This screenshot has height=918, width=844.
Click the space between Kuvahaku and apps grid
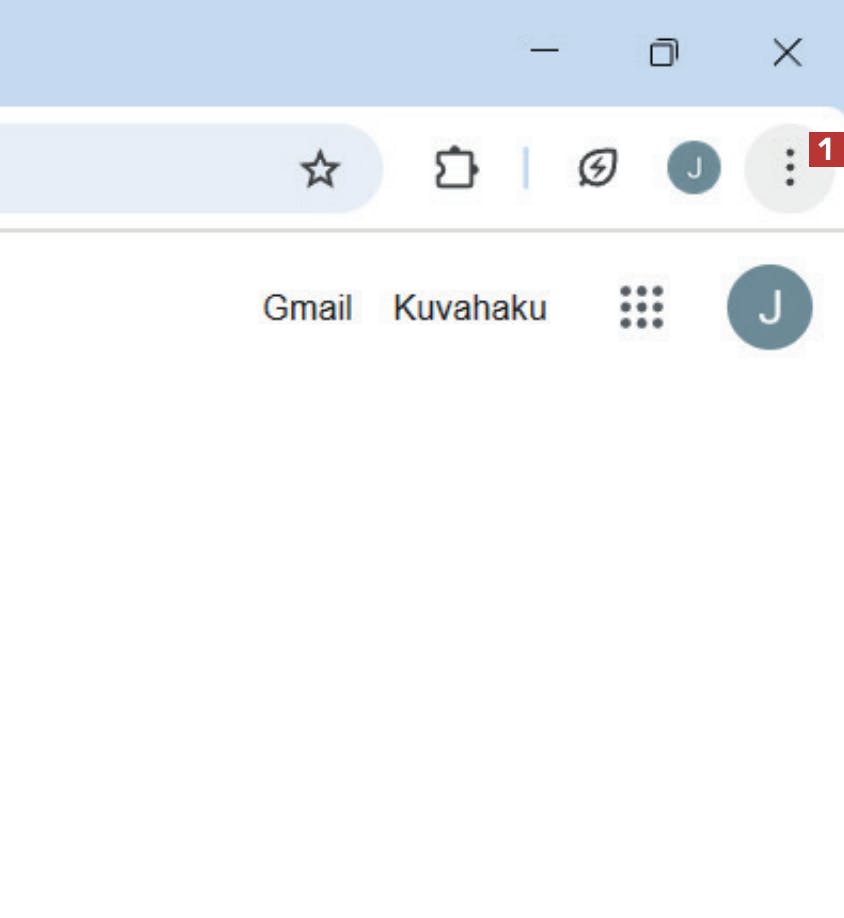583,307
